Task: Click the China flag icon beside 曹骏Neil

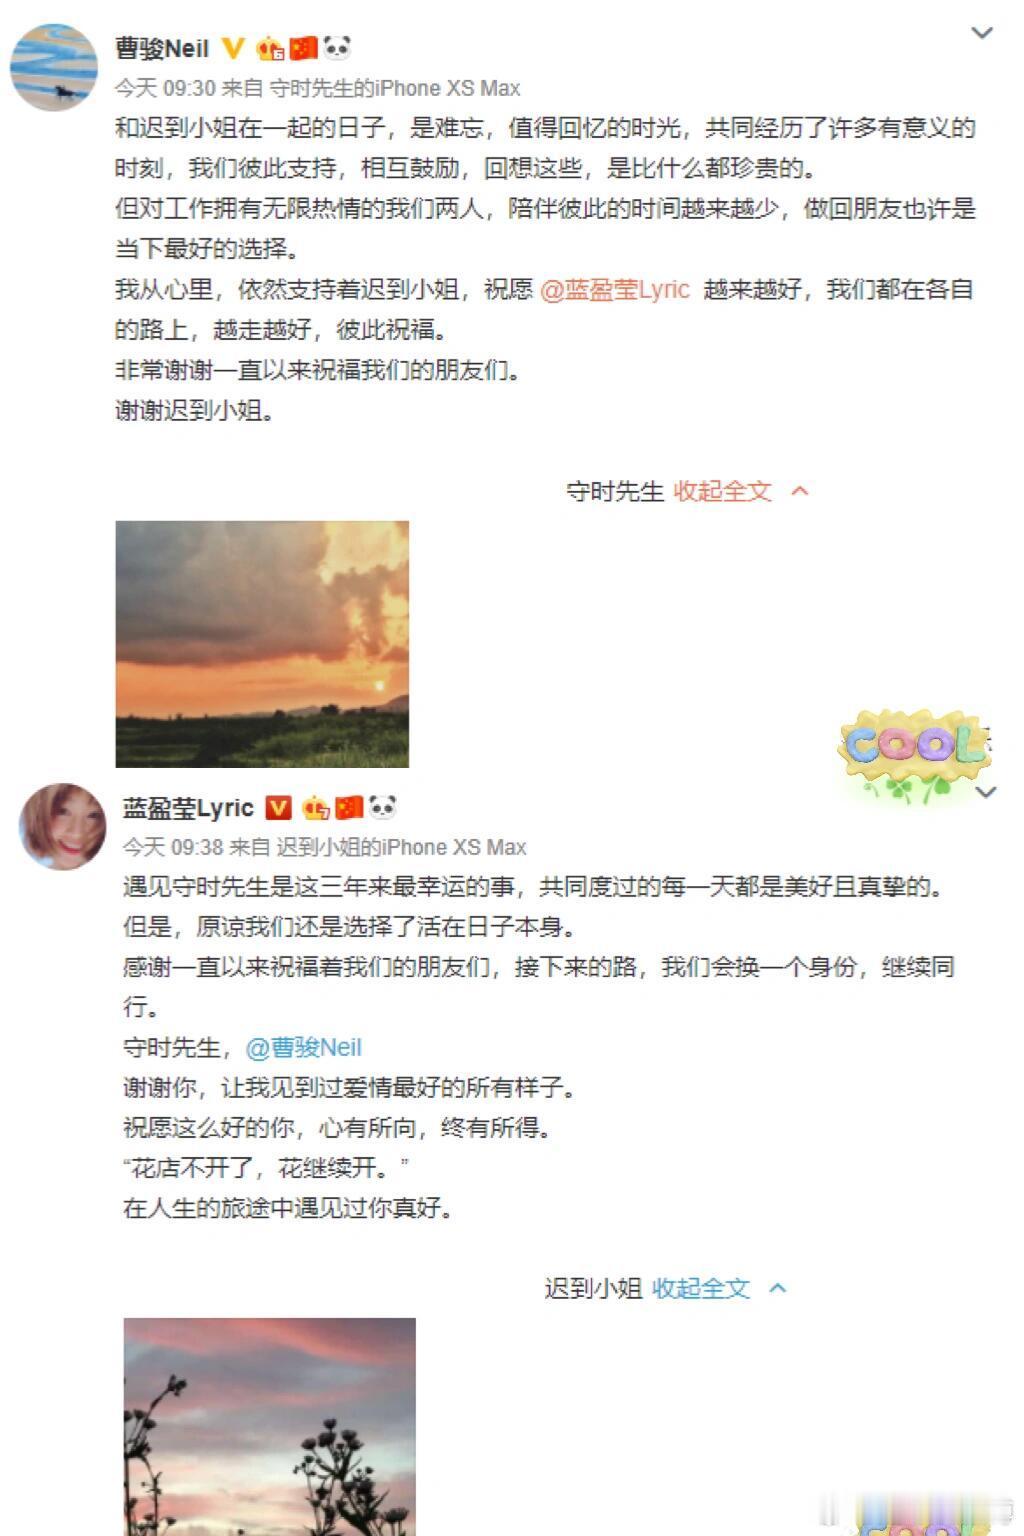Action: tap(303, 47)
